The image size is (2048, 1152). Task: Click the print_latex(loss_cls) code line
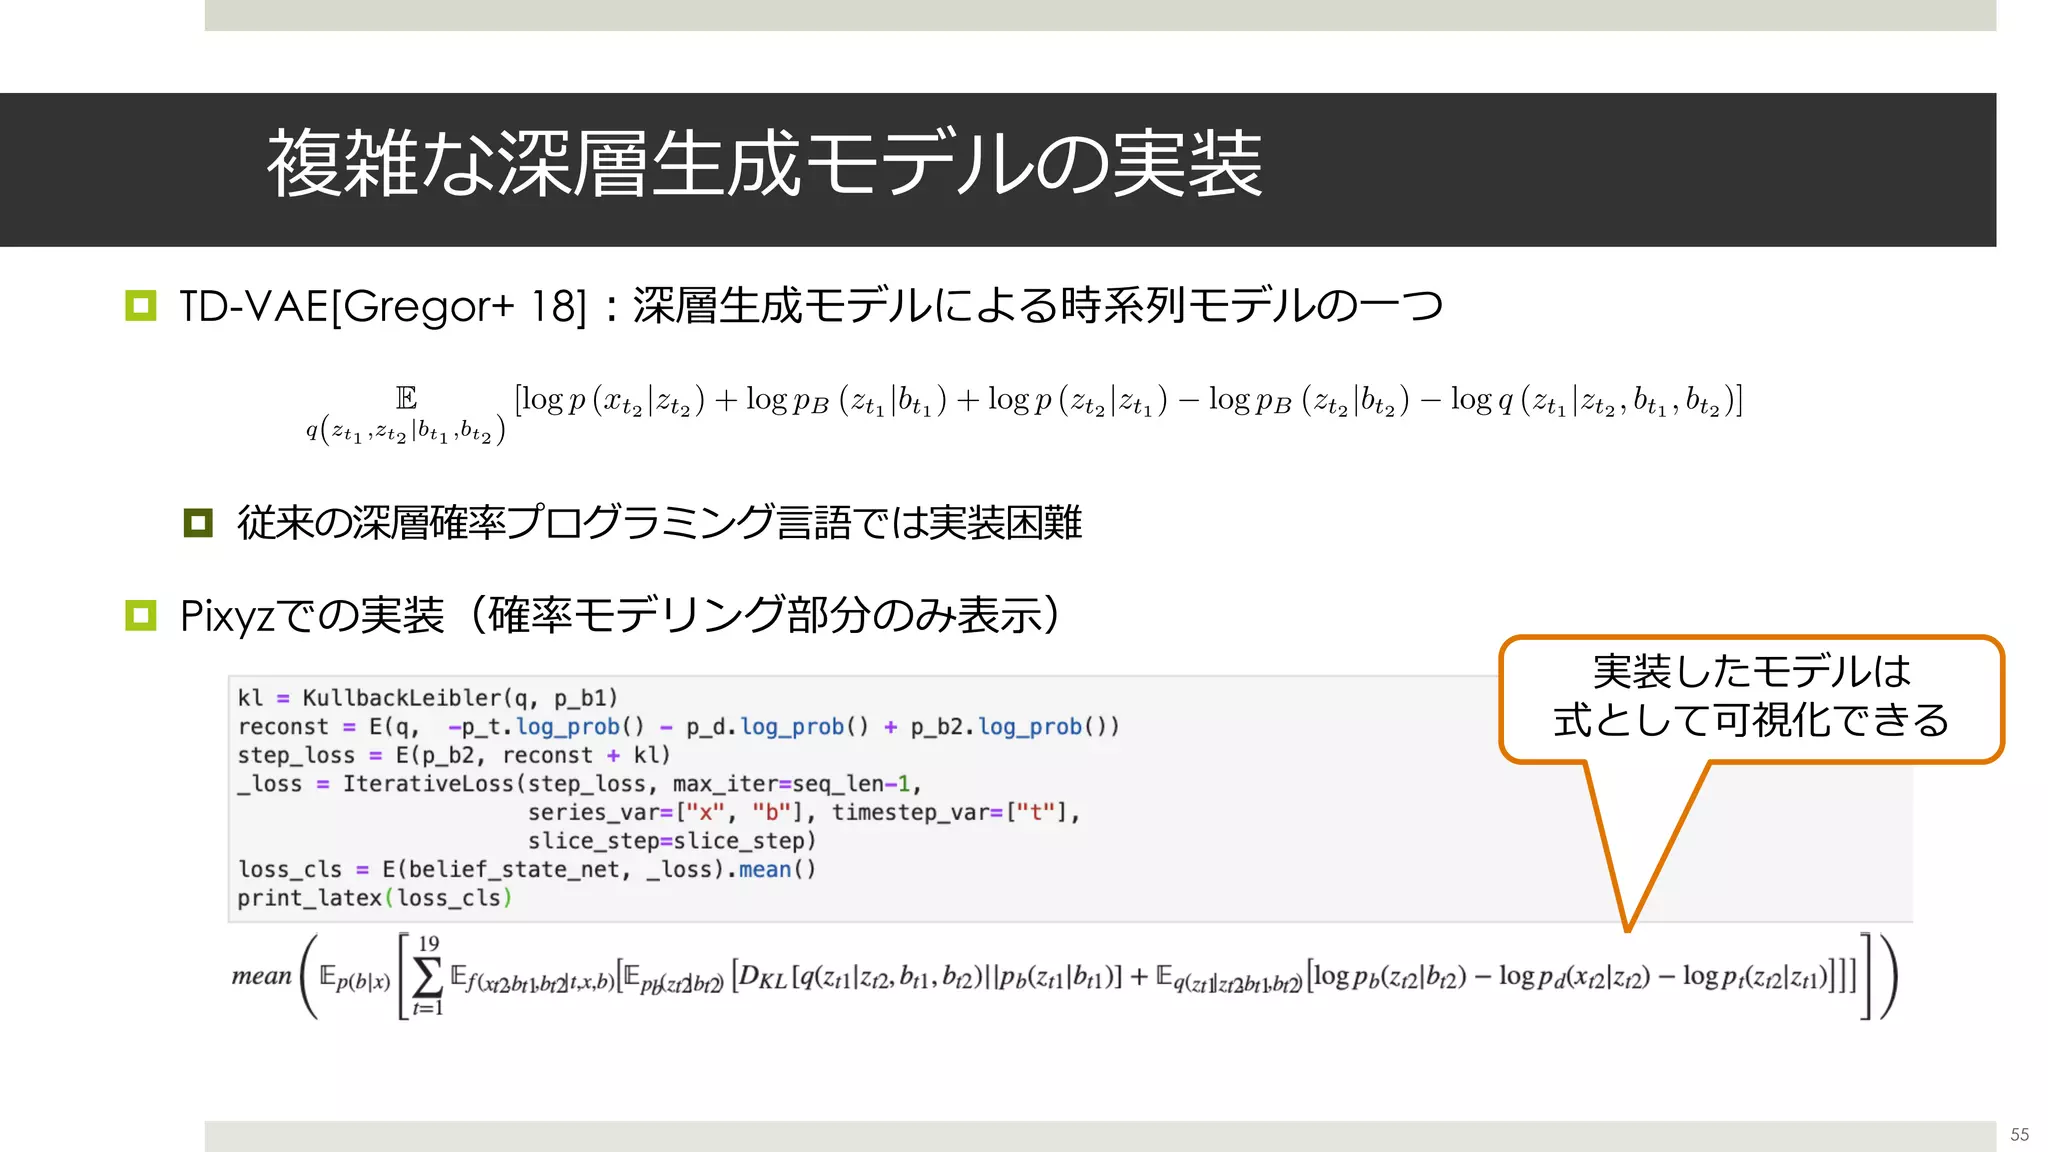coord(374,898)
